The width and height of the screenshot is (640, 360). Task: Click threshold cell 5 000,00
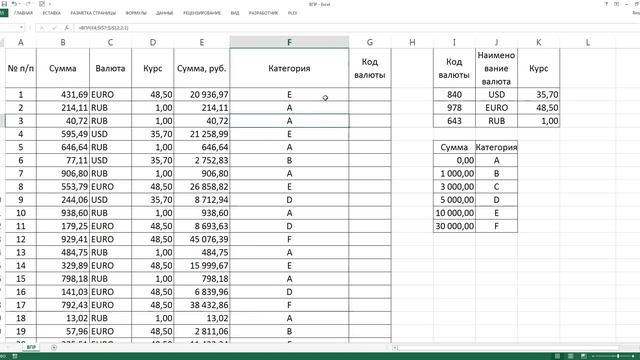[x=454, y=200]
